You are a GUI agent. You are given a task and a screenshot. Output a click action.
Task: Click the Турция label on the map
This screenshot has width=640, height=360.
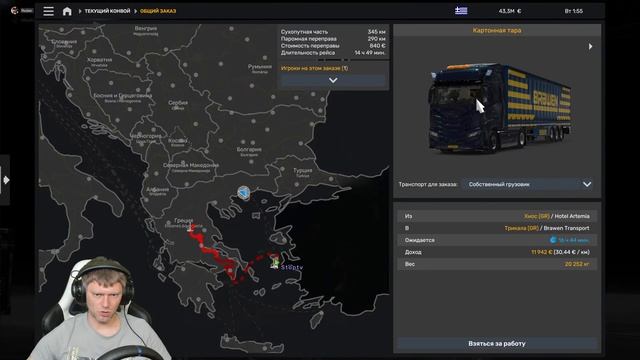tap(303, 171)
